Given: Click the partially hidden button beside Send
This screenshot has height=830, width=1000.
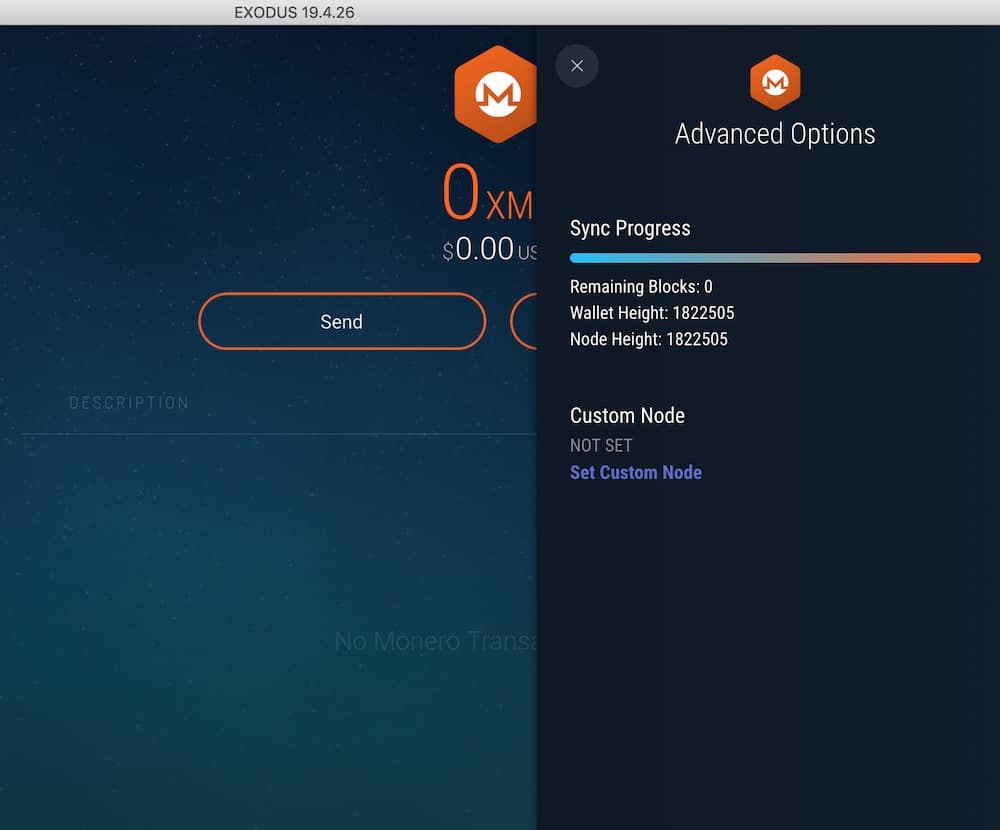Looking at the screenshot, I should click(524, 322).
